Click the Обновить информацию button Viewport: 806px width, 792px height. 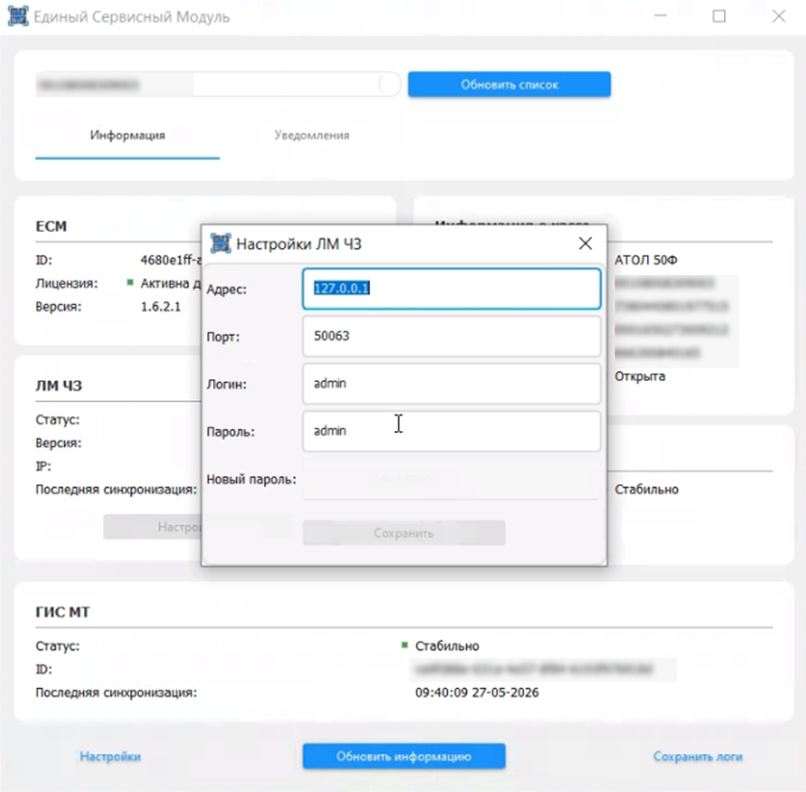(x=404, y=756)
